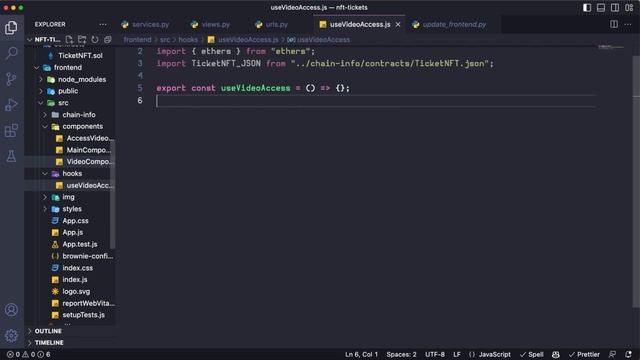Open the Accounts menu icon
The height and width of the screenshot is (360, 640).
11,310
